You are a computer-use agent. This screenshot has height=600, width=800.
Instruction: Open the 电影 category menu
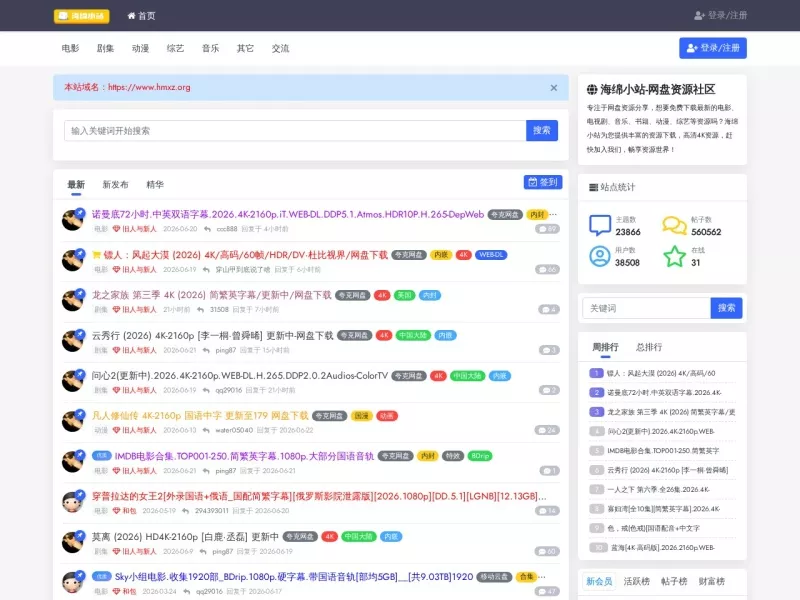tap(70, 48)
